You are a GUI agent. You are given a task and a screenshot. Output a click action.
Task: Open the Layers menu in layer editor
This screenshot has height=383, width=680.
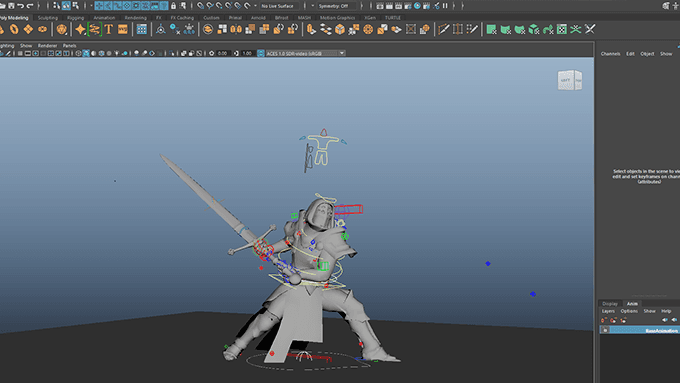(x=608, y=311)
